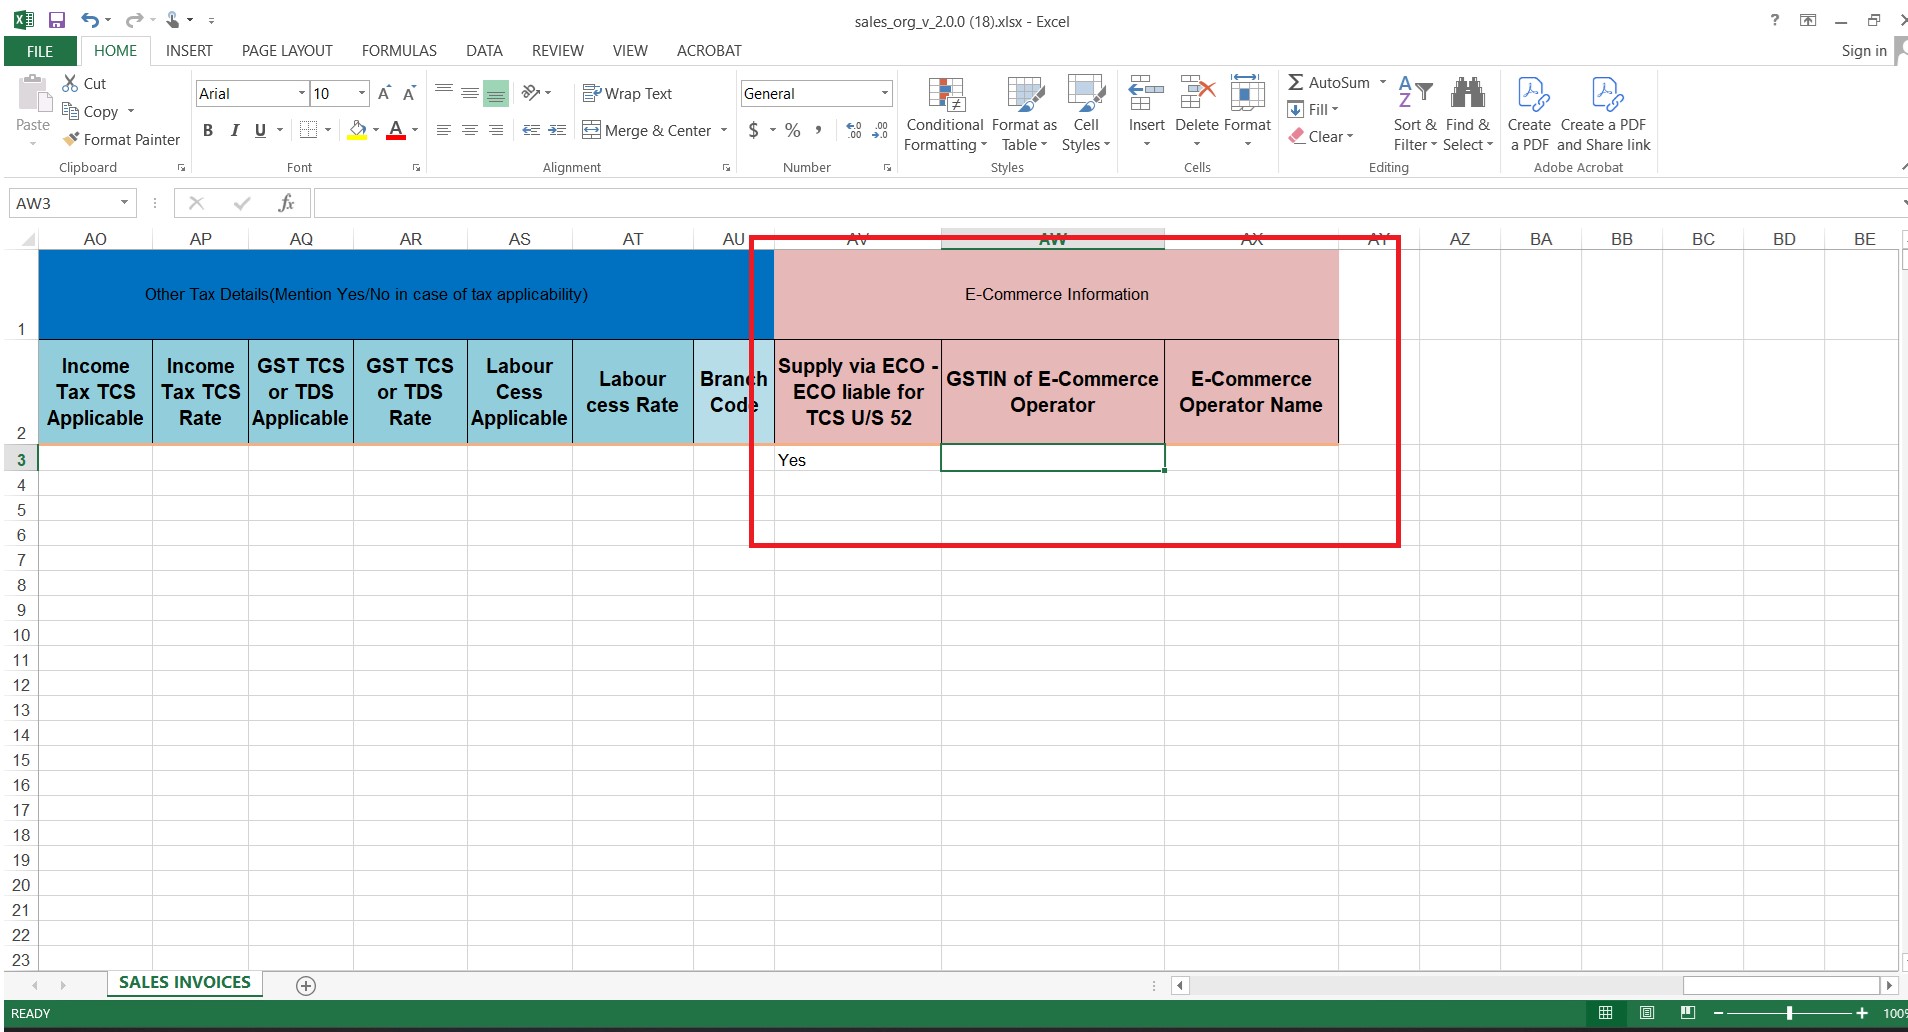Apply the yellow fill color
Screen dimensions: 1908x1032
357,130
